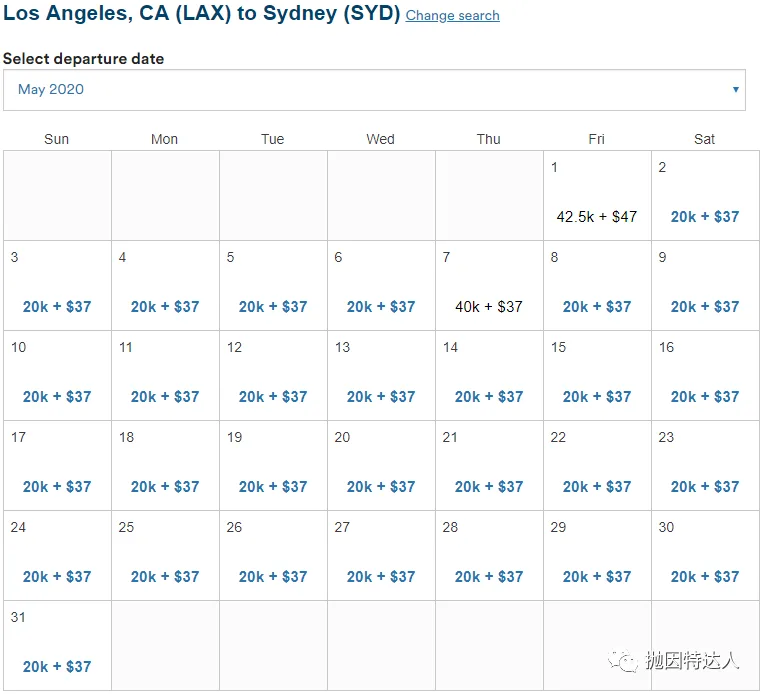764x694 pixels.
Task: Choose departure on May 25
Action: point(165,577)
